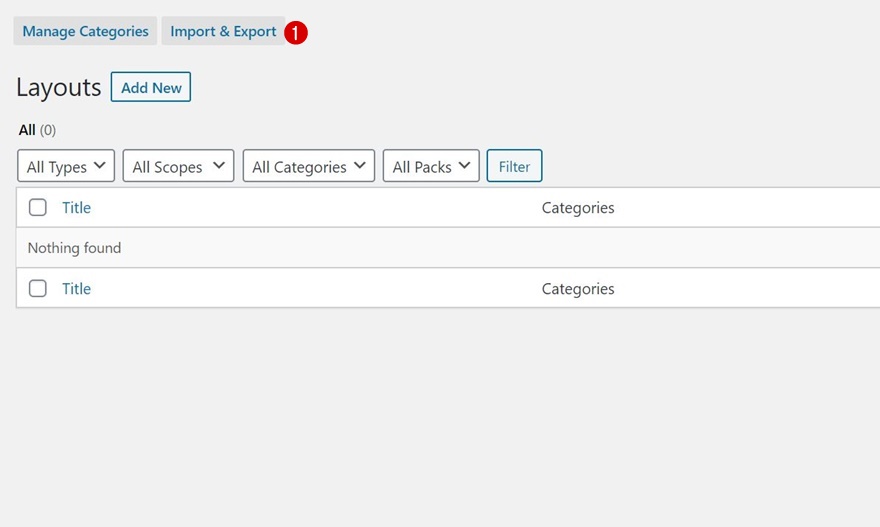Open the All Categories filter dropdown
Screen dimensions: 880x527
point(308,166)
